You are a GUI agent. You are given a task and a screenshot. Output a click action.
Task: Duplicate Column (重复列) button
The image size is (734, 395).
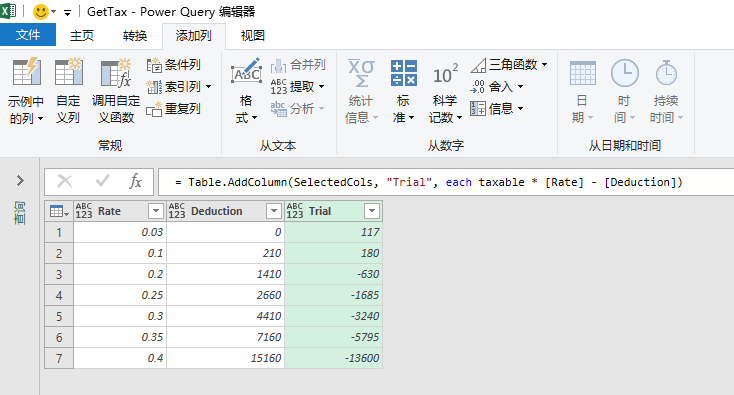pos(173,109)
